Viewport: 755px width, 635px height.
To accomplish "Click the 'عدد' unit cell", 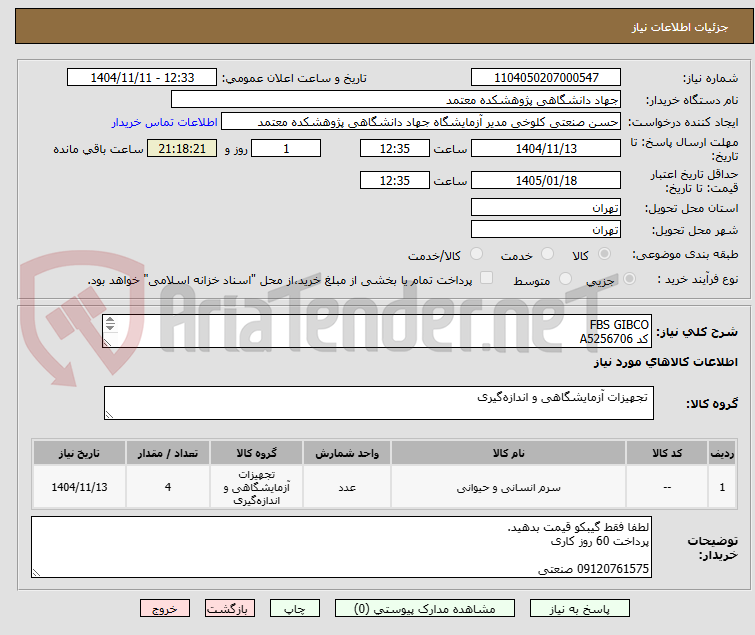I will [347, 487].
